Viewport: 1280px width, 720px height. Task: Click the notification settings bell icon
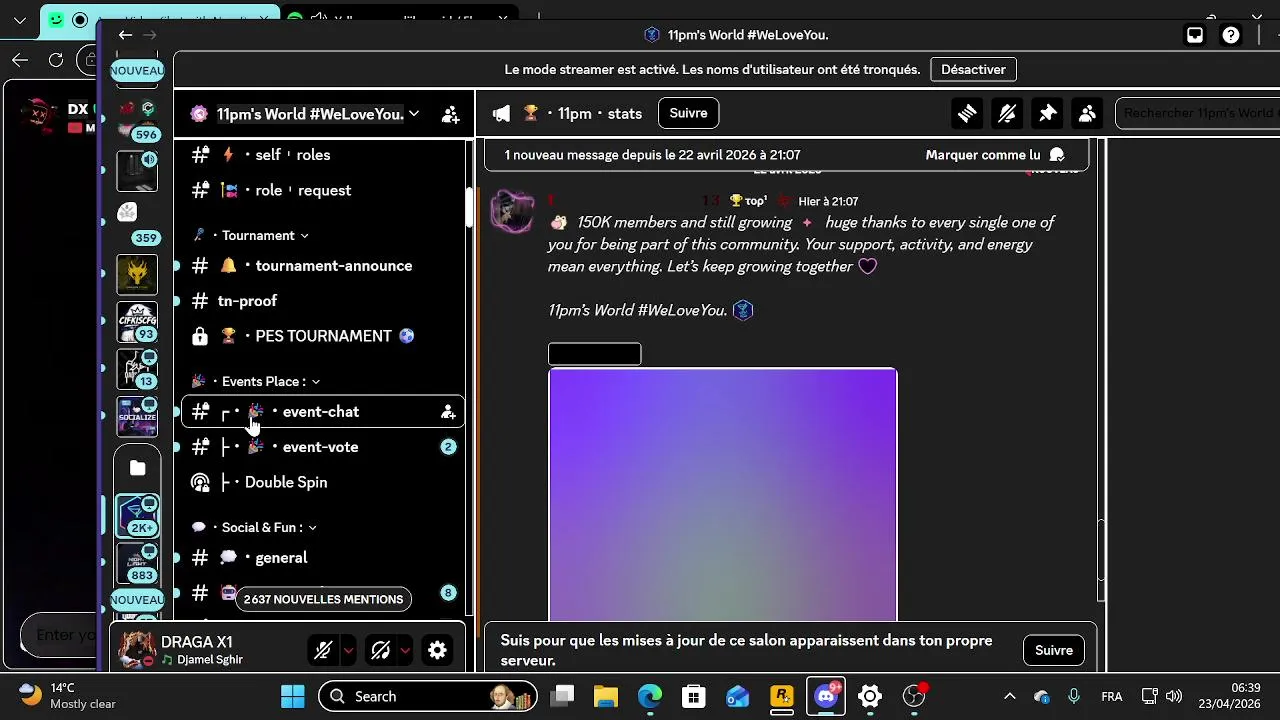[1007, 114]
